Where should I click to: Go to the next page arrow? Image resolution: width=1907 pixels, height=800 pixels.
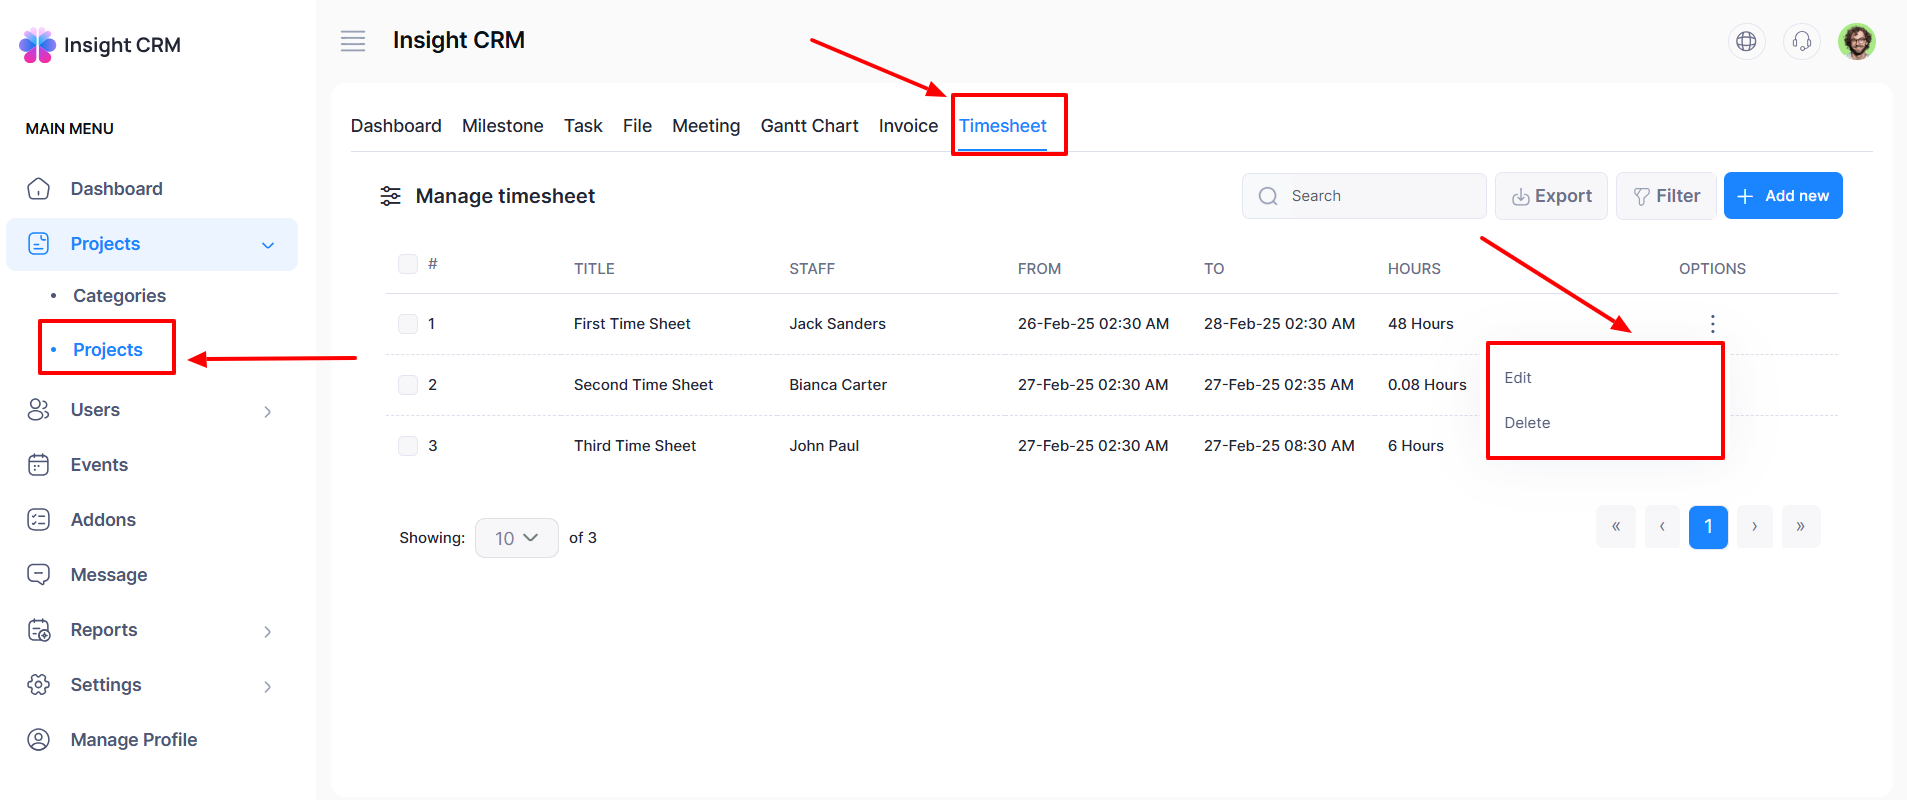click(x=1754, y=527)
